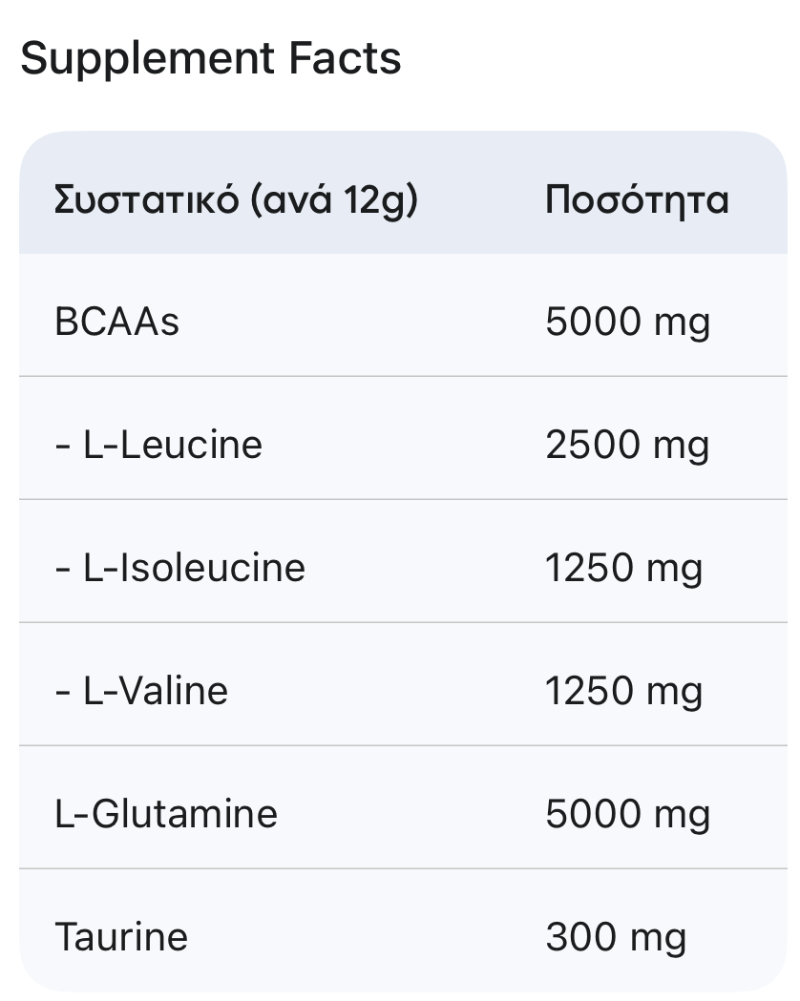Select the L-Glutamine ingredient cell

166,814
